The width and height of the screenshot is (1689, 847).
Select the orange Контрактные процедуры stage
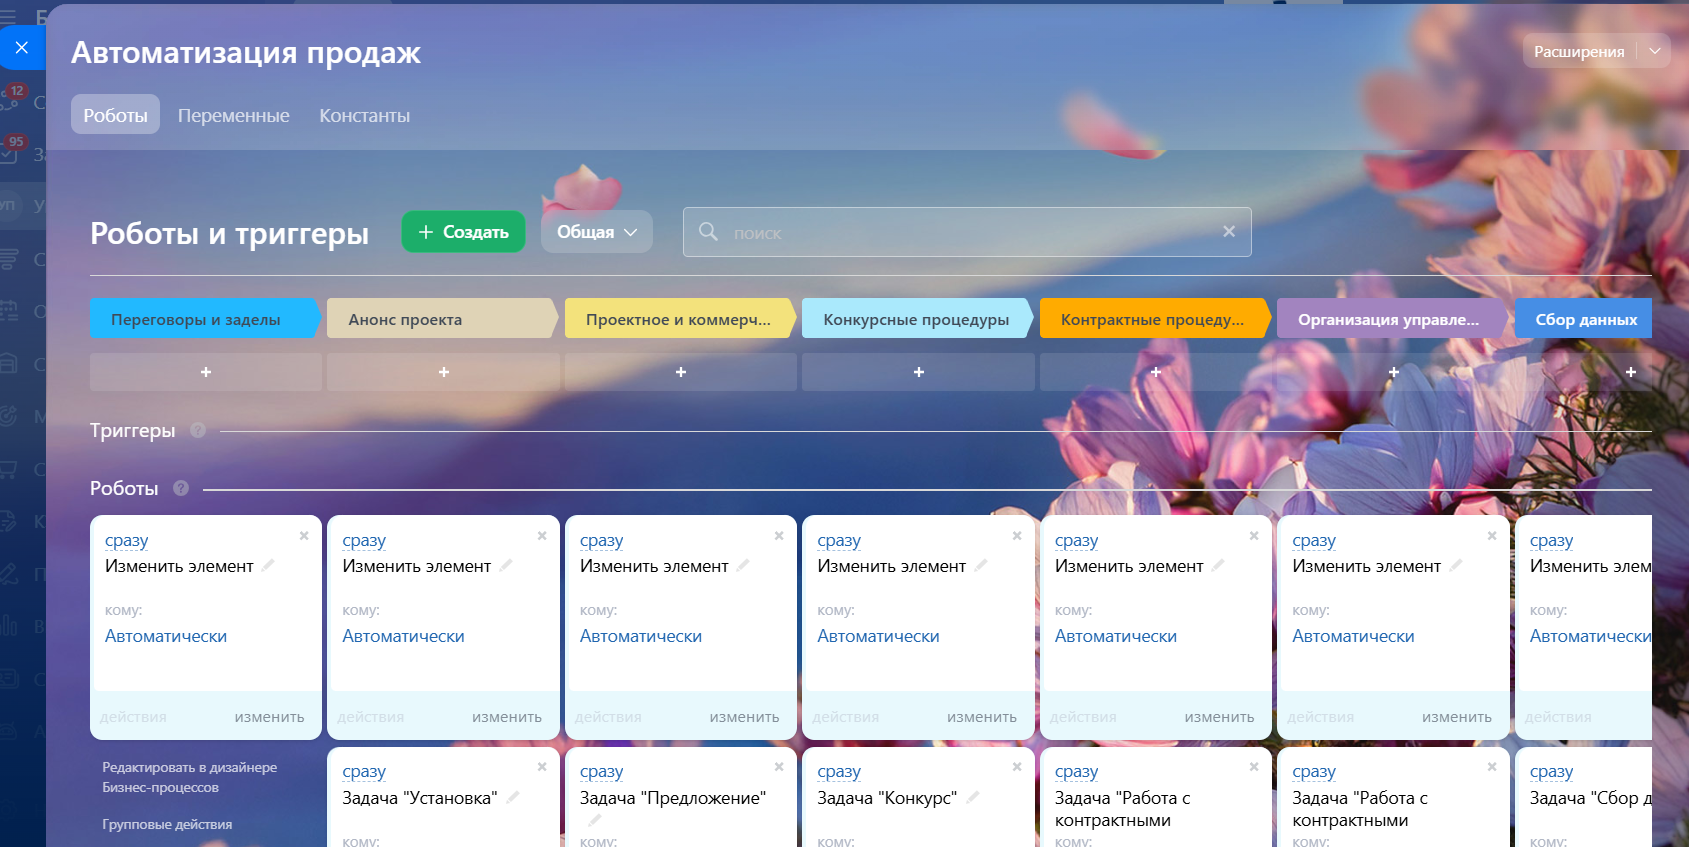[x=1152, y=319]
